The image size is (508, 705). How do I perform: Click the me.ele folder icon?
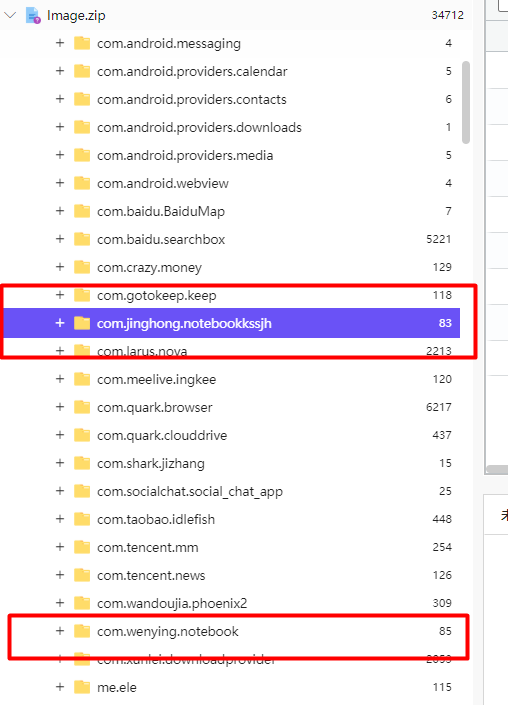(x=82, y=687)
